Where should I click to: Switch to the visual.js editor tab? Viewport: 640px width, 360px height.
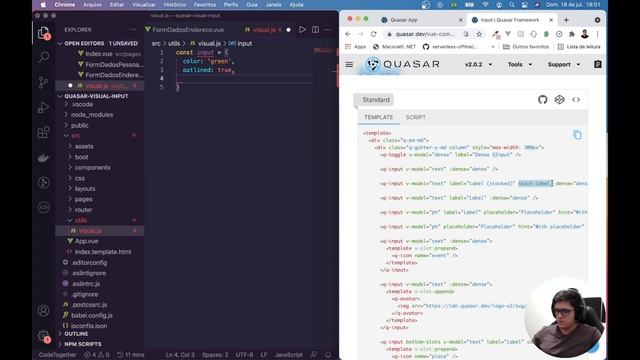263,29
